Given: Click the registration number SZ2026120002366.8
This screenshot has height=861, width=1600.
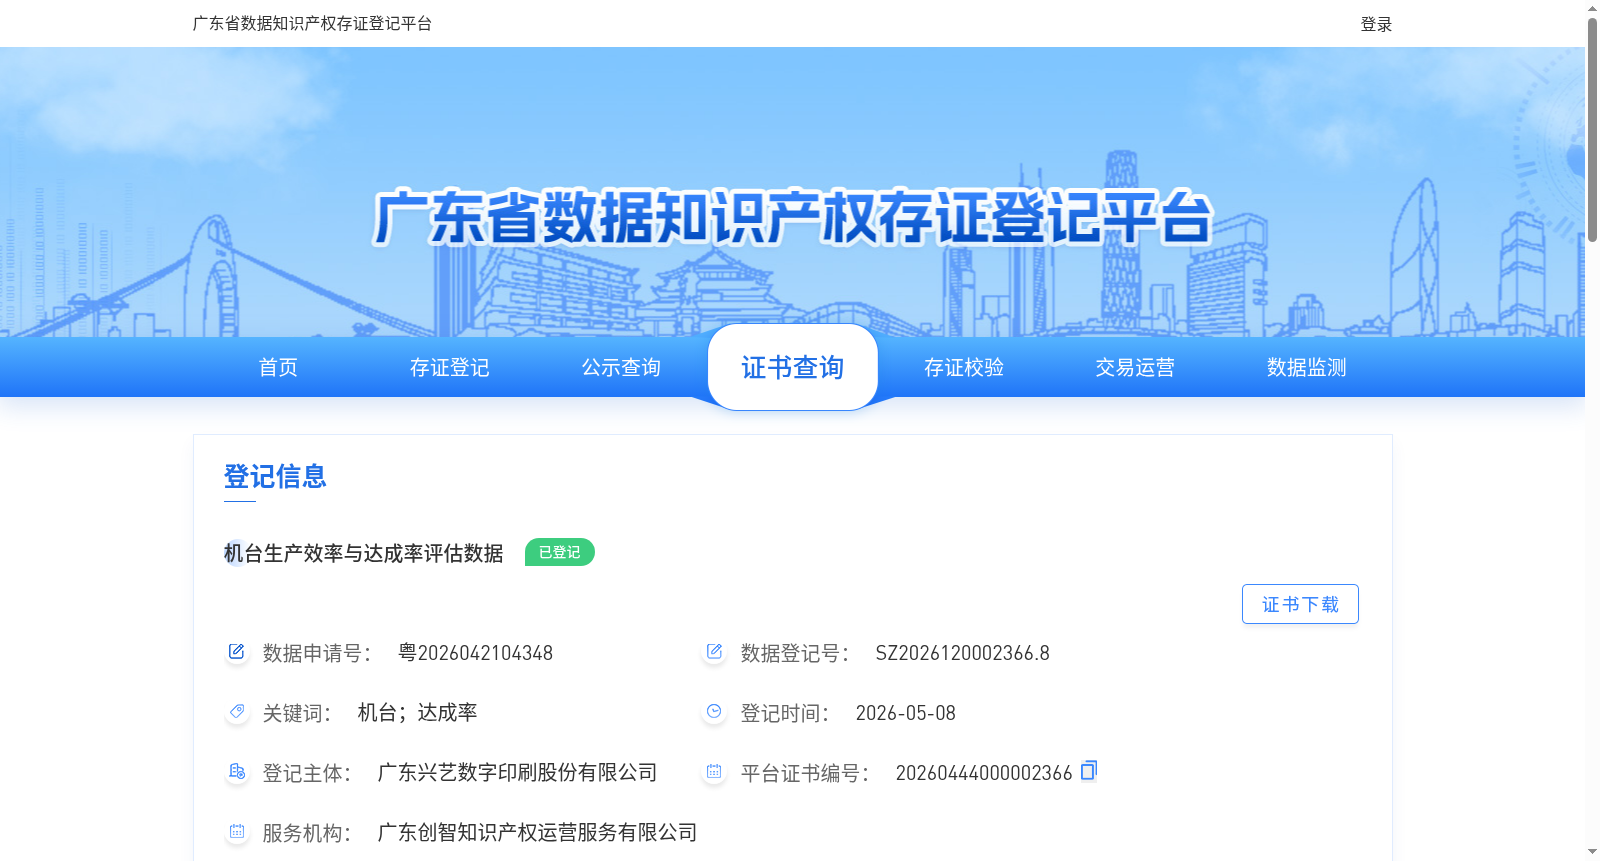Looking at the screenshot, I should [963, 653].
